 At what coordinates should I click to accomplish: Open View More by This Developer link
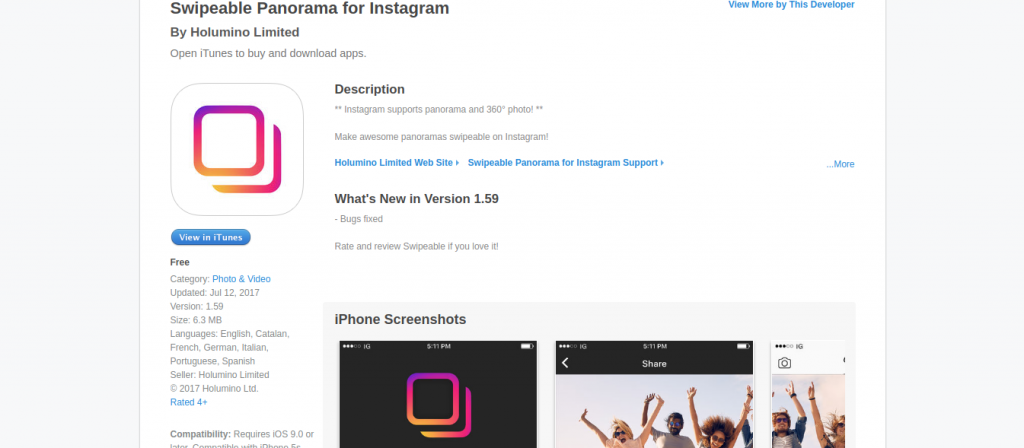(791, 5)
